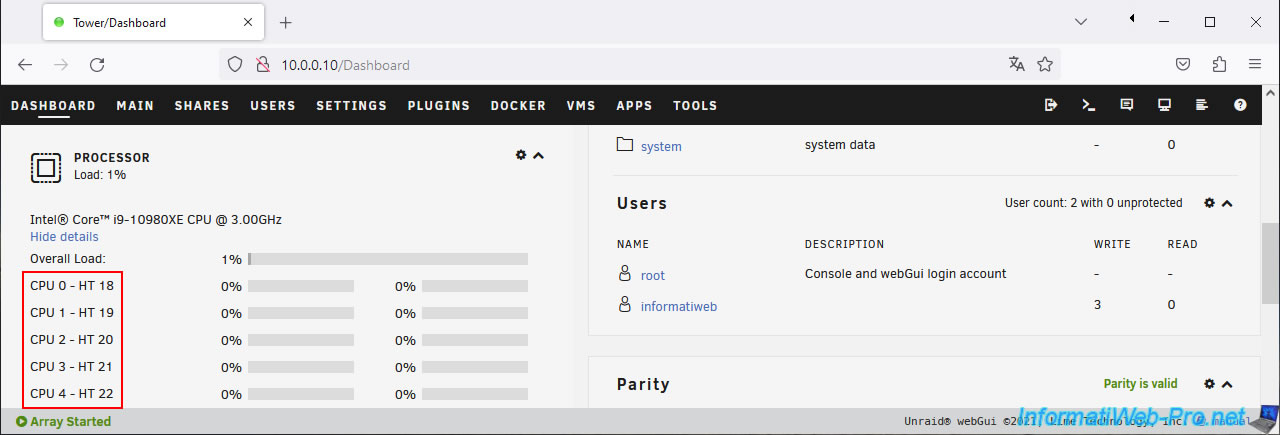This screenshot has height=435, width=1280.
Task: Click the translate page icon
Action: tap(1017, 64)
